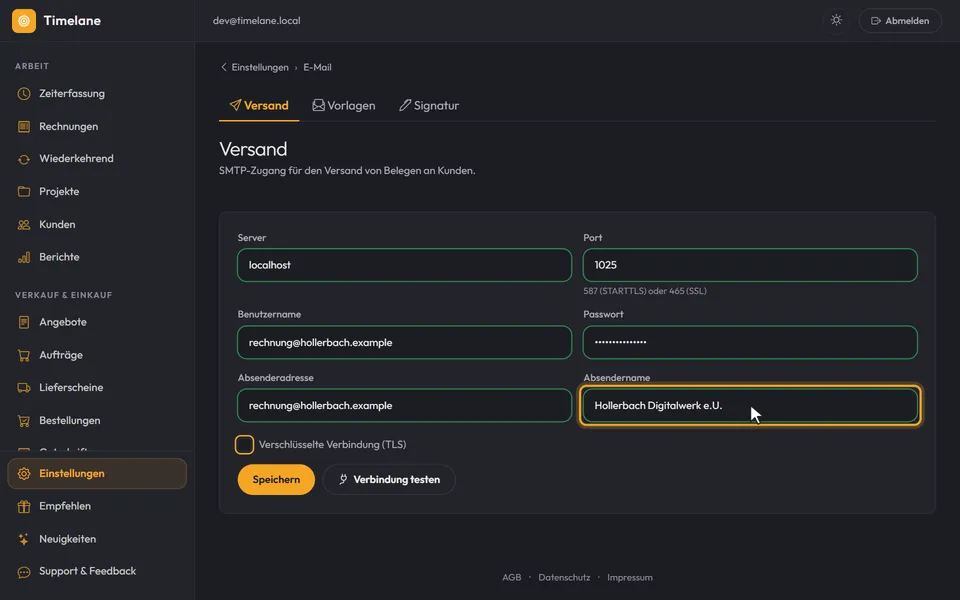The width and height of the screenshot is (960, 600).
Task: Open the Einstellungen breadcrumb link
Action: click(260, 67)
